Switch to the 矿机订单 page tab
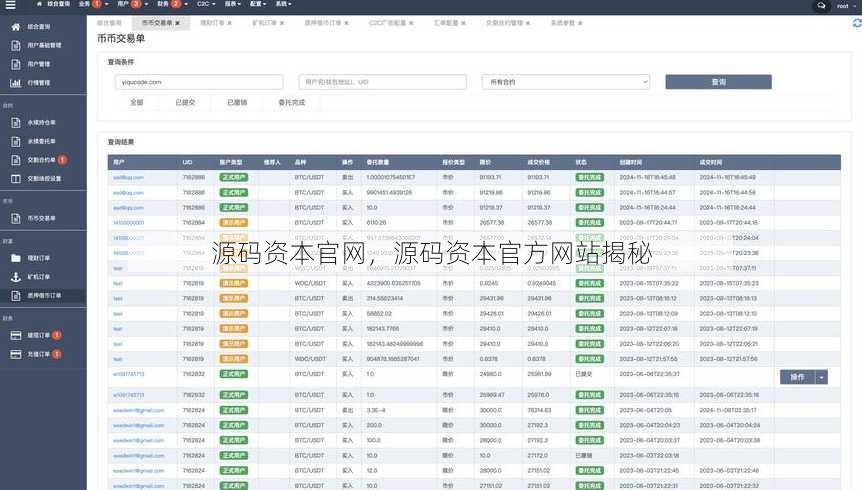Viewport: 862px width, 490px height. pos(264,23)
